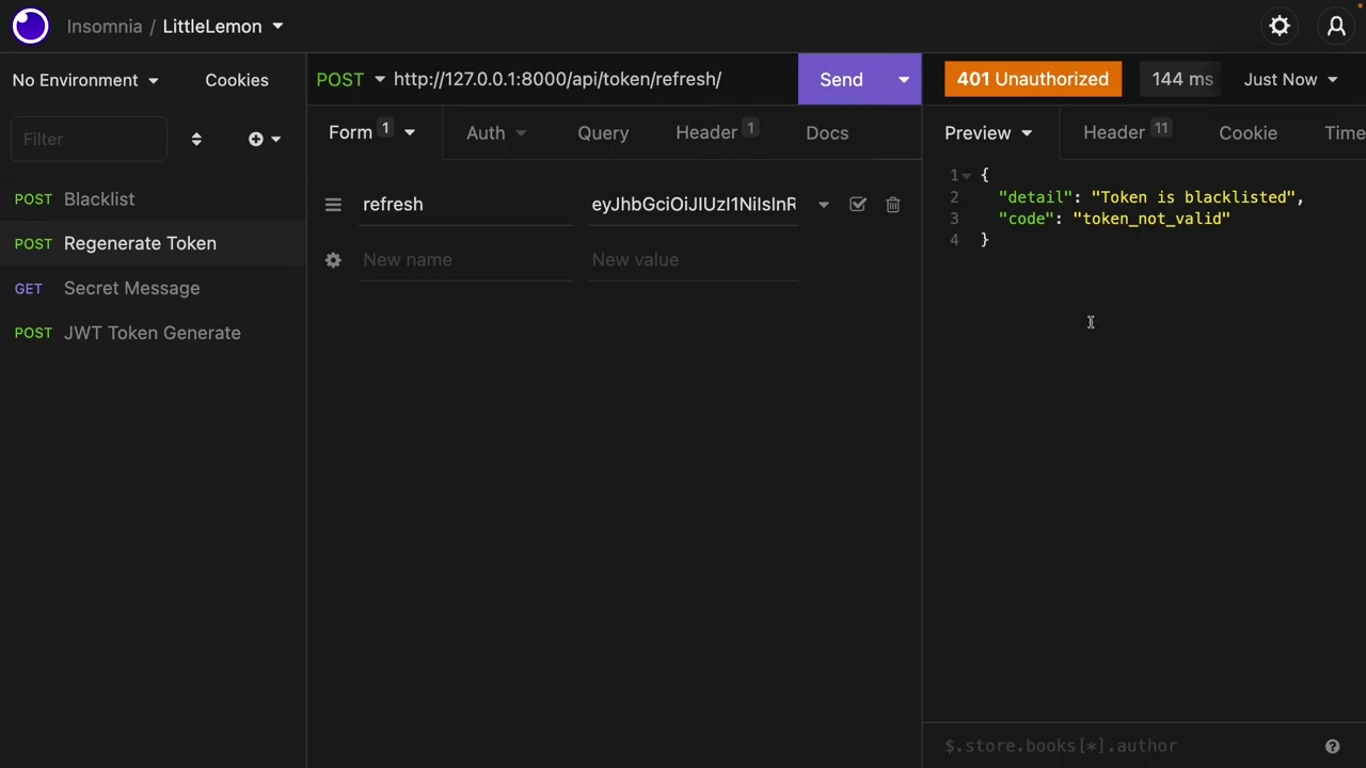This screenshot has height=768, width=1366.
Task: Click the Insomnia logo icon
Action: click(30, 26)
